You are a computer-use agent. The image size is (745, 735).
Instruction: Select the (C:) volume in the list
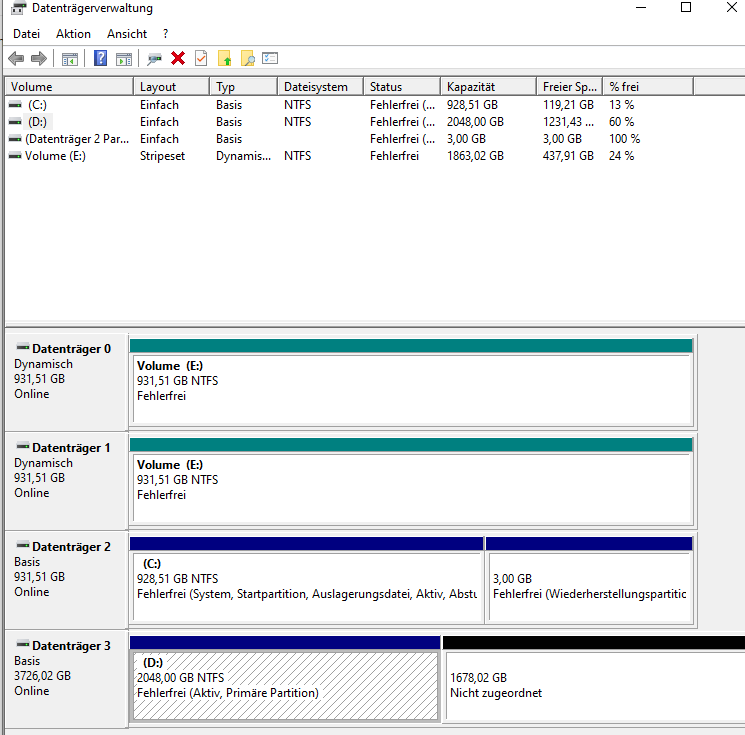point(37,105)
